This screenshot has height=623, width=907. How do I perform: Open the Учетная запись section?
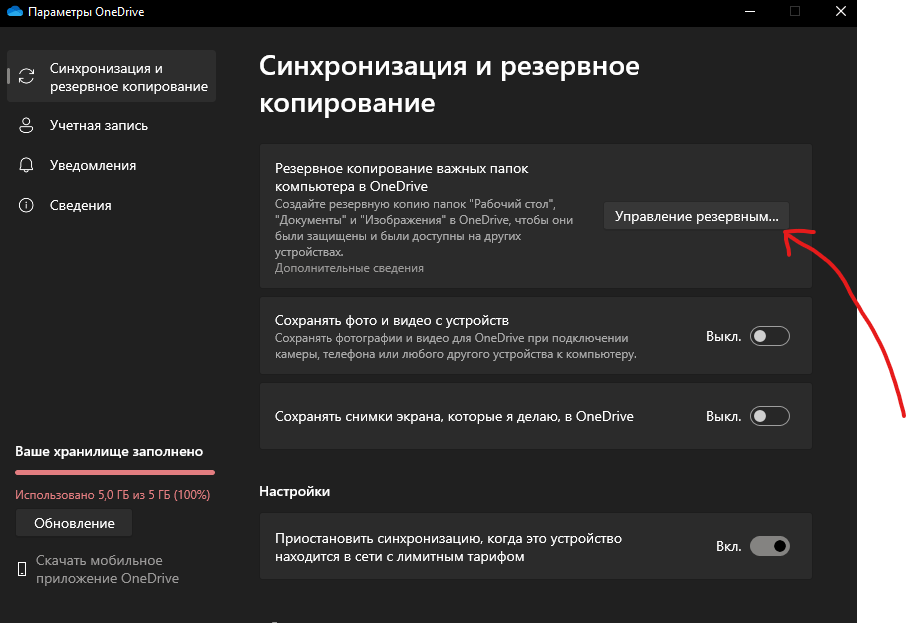pos(112,126)
